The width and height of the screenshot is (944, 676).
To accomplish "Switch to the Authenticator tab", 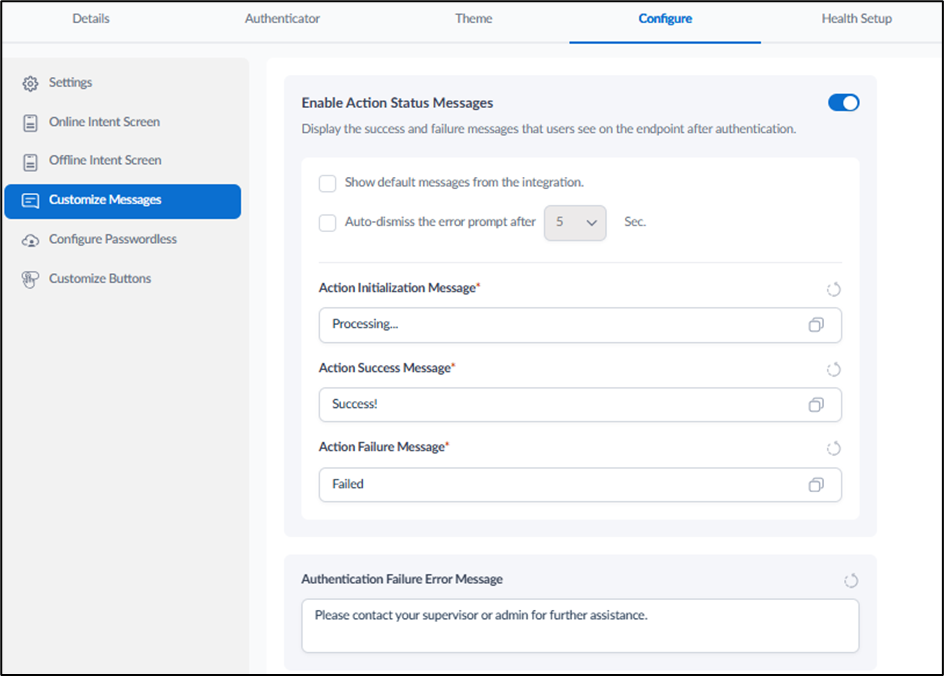I will (x=282, y=19).
